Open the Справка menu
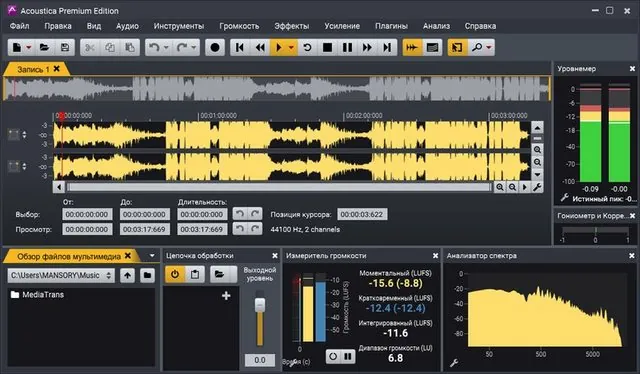640x374 pixels. 480,26
